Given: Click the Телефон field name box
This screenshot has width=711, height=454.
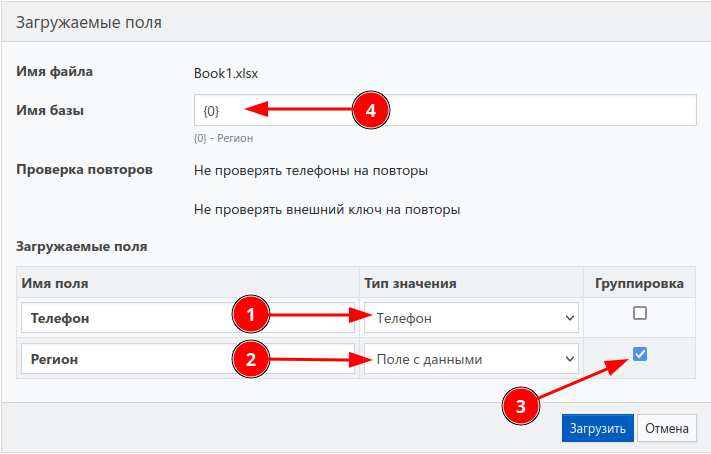Looking at the screenshot, I should pos(125,318).
